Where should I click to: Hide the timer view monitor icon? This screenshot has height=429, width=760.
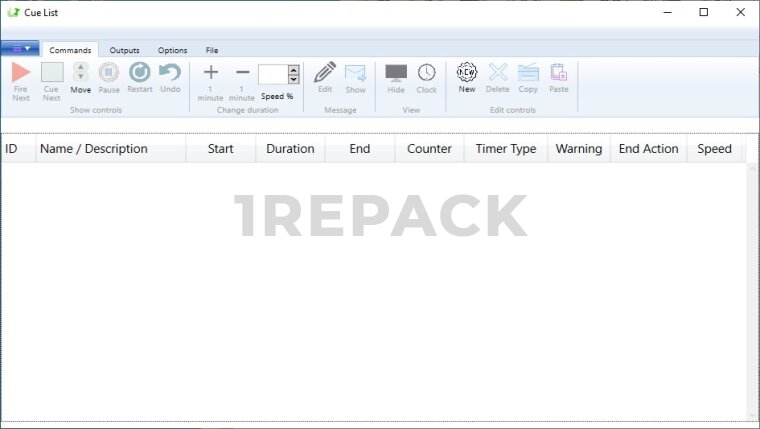396,73
